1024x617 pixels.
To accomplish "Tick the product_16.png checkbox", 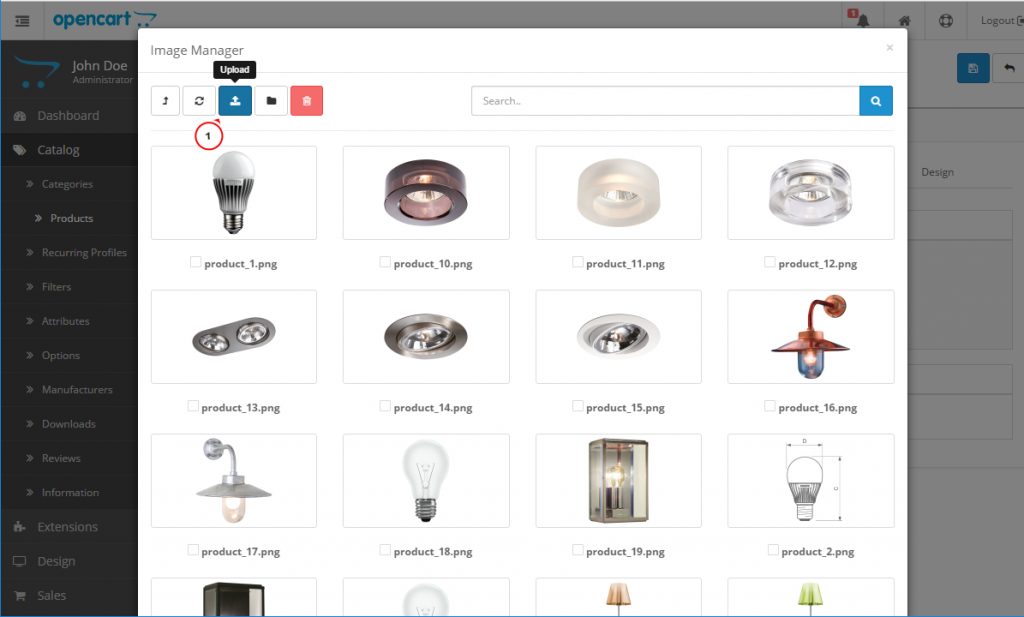I will [x=769, y=406].
